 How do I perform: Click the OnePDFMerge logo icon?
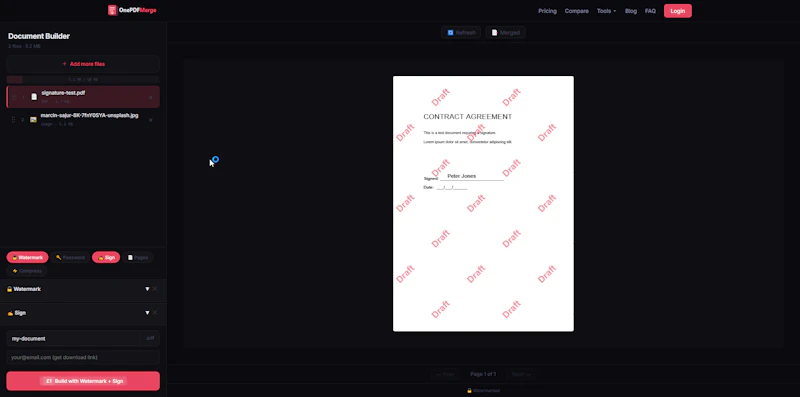click(112, 10)
